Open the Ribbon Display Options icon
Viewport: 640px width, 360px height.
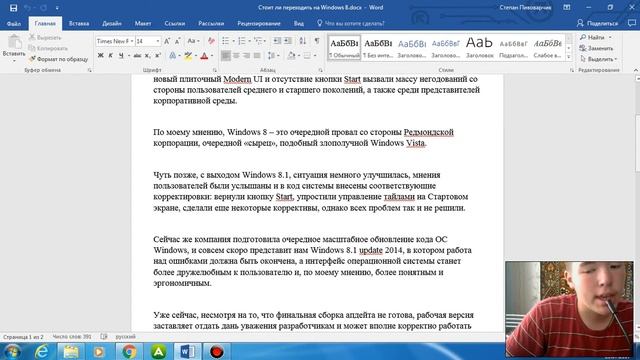[x=567, y=7]
